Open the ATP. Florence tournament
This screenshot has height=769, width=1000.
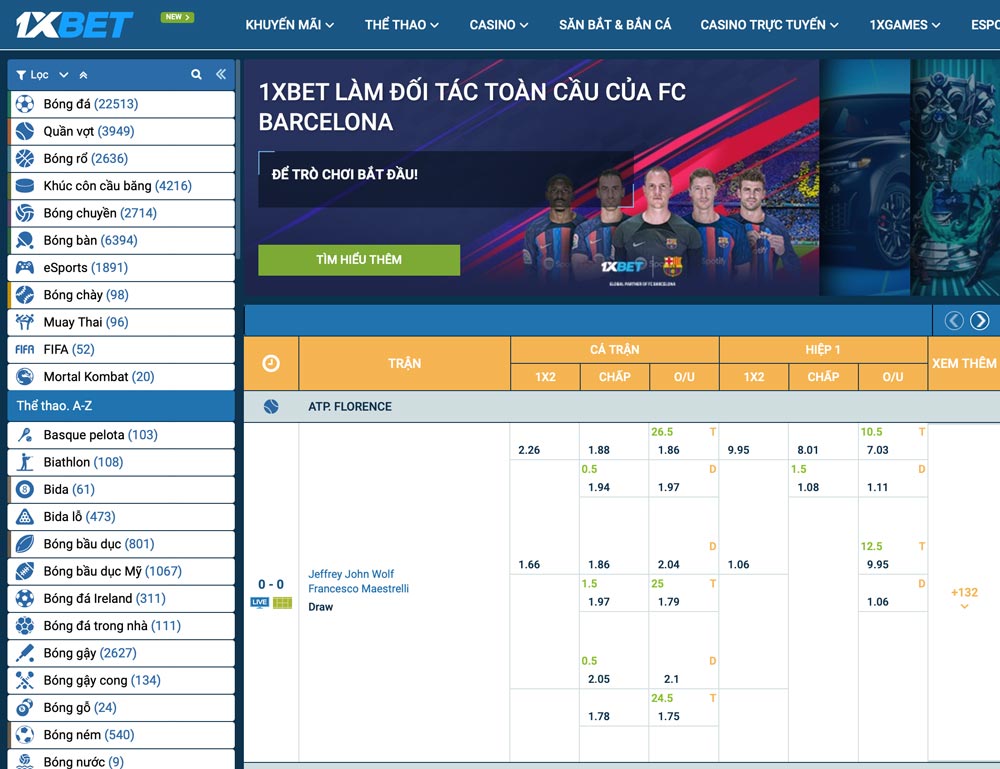[350, 407]
